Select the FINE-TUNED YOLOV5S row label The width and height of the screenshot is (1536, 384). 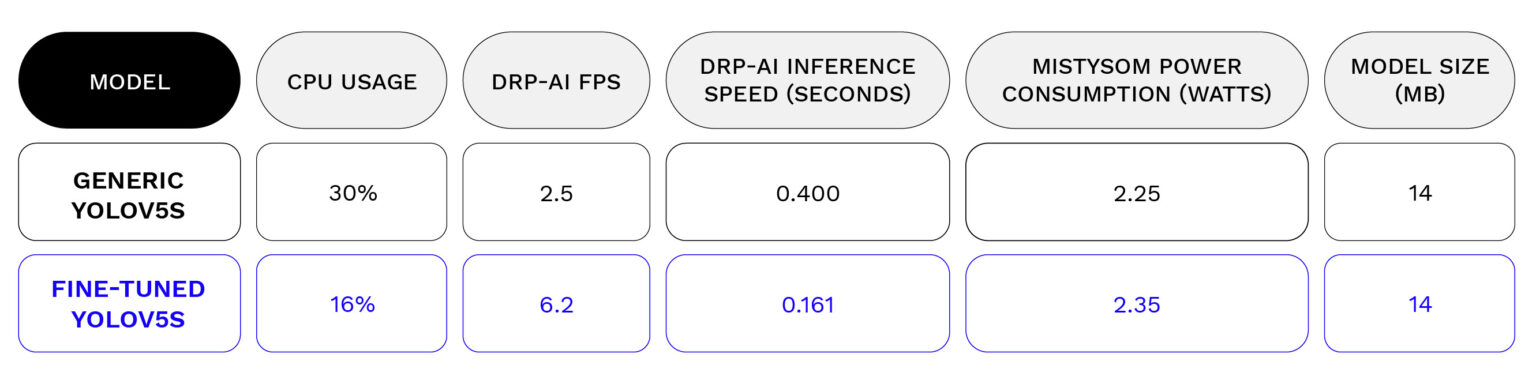(129, 304)
